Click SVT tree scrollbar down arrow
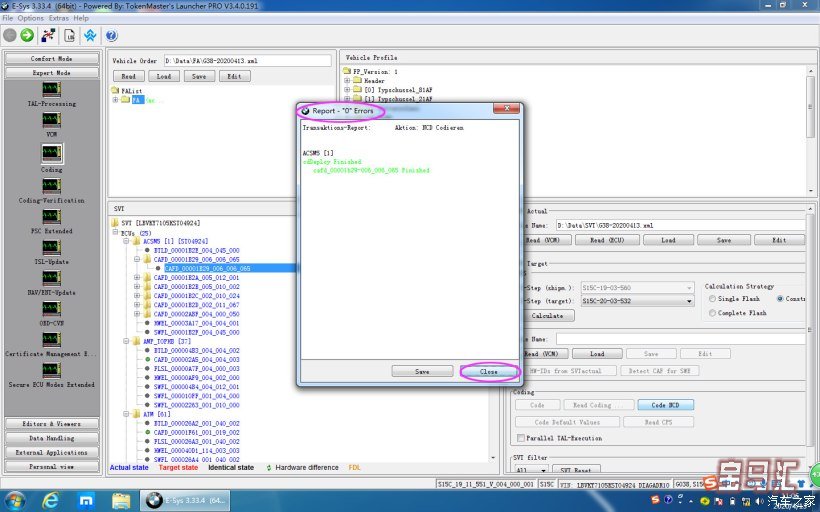Image resolution: width=820 pixels, height=512 pixels. [x=493, y=458]
